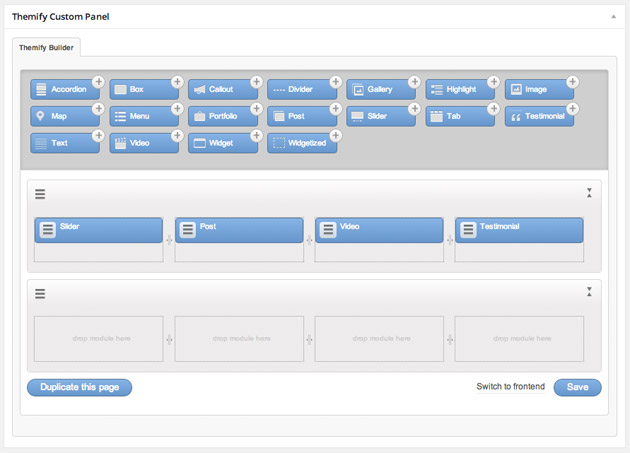
Task: Collapse the first builder row
Action: [x=589, y=193]
